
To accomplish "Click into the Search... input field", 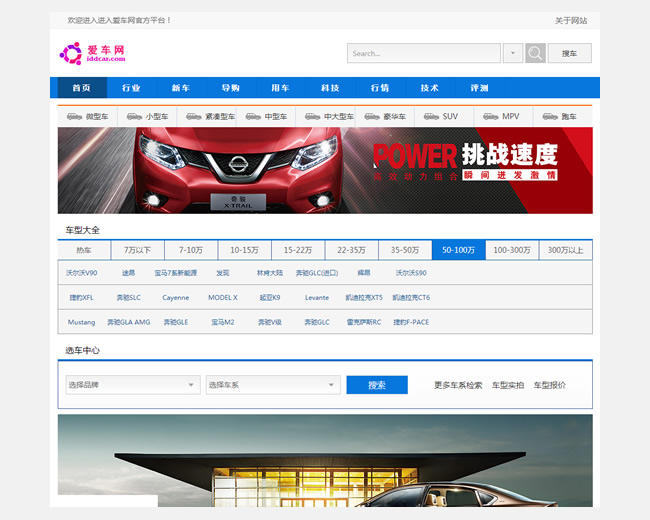I will [424, 53].
